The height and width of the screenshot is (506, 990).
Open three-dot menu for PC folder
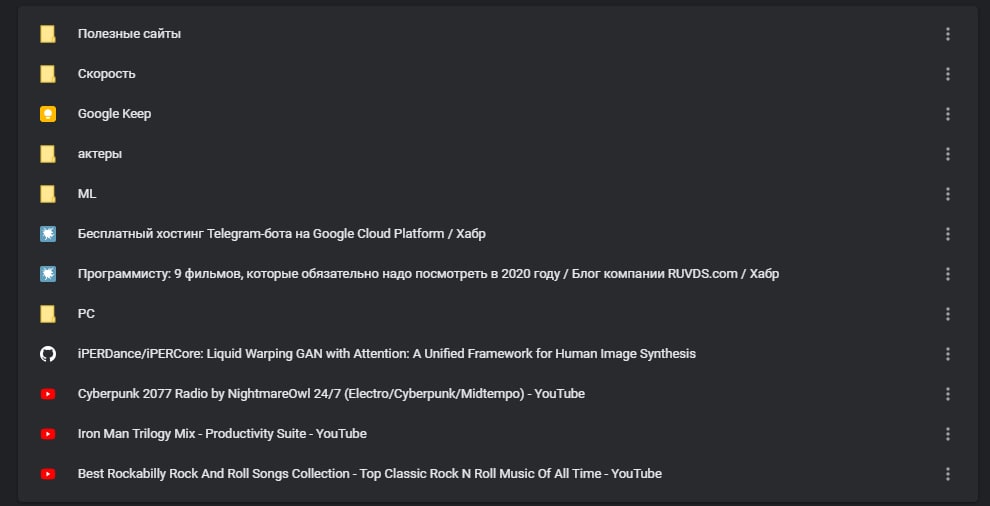pos(947,314)
